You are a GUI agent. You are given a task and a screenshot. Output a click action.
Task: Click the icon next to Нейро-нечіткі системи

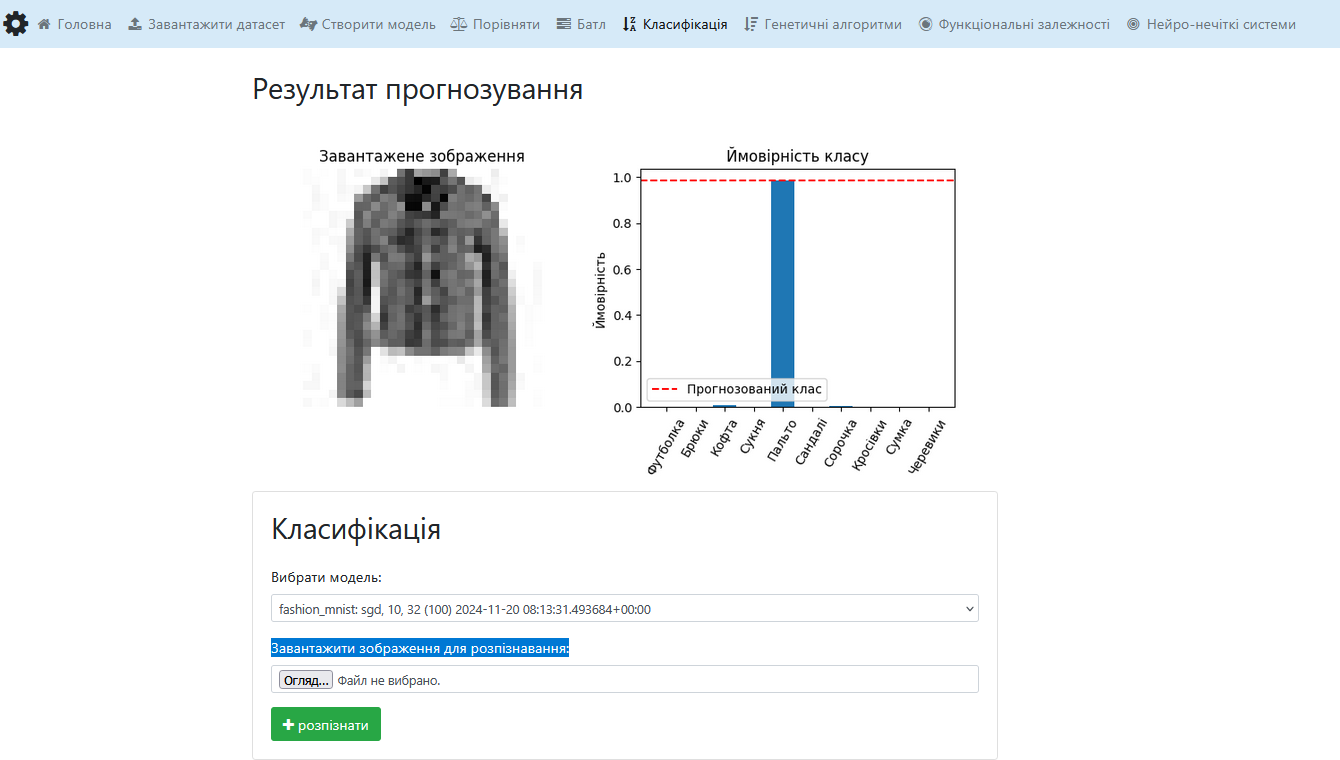coord(1131,24)
